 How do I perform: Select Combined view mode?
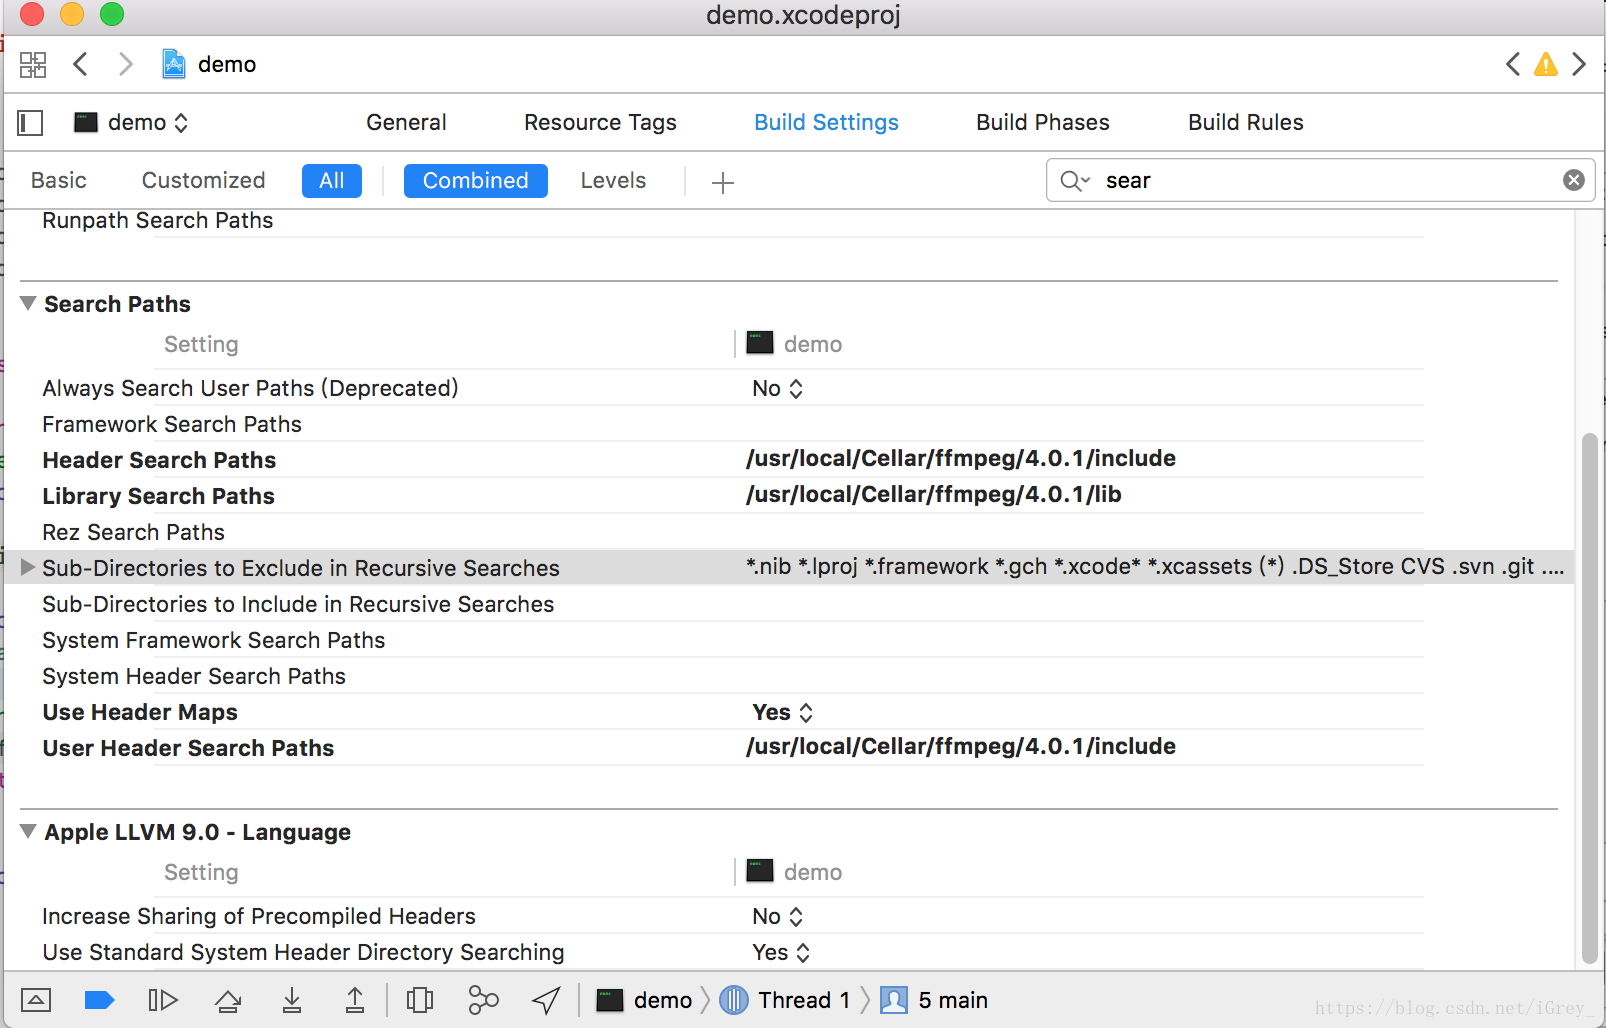coord(476,181)
